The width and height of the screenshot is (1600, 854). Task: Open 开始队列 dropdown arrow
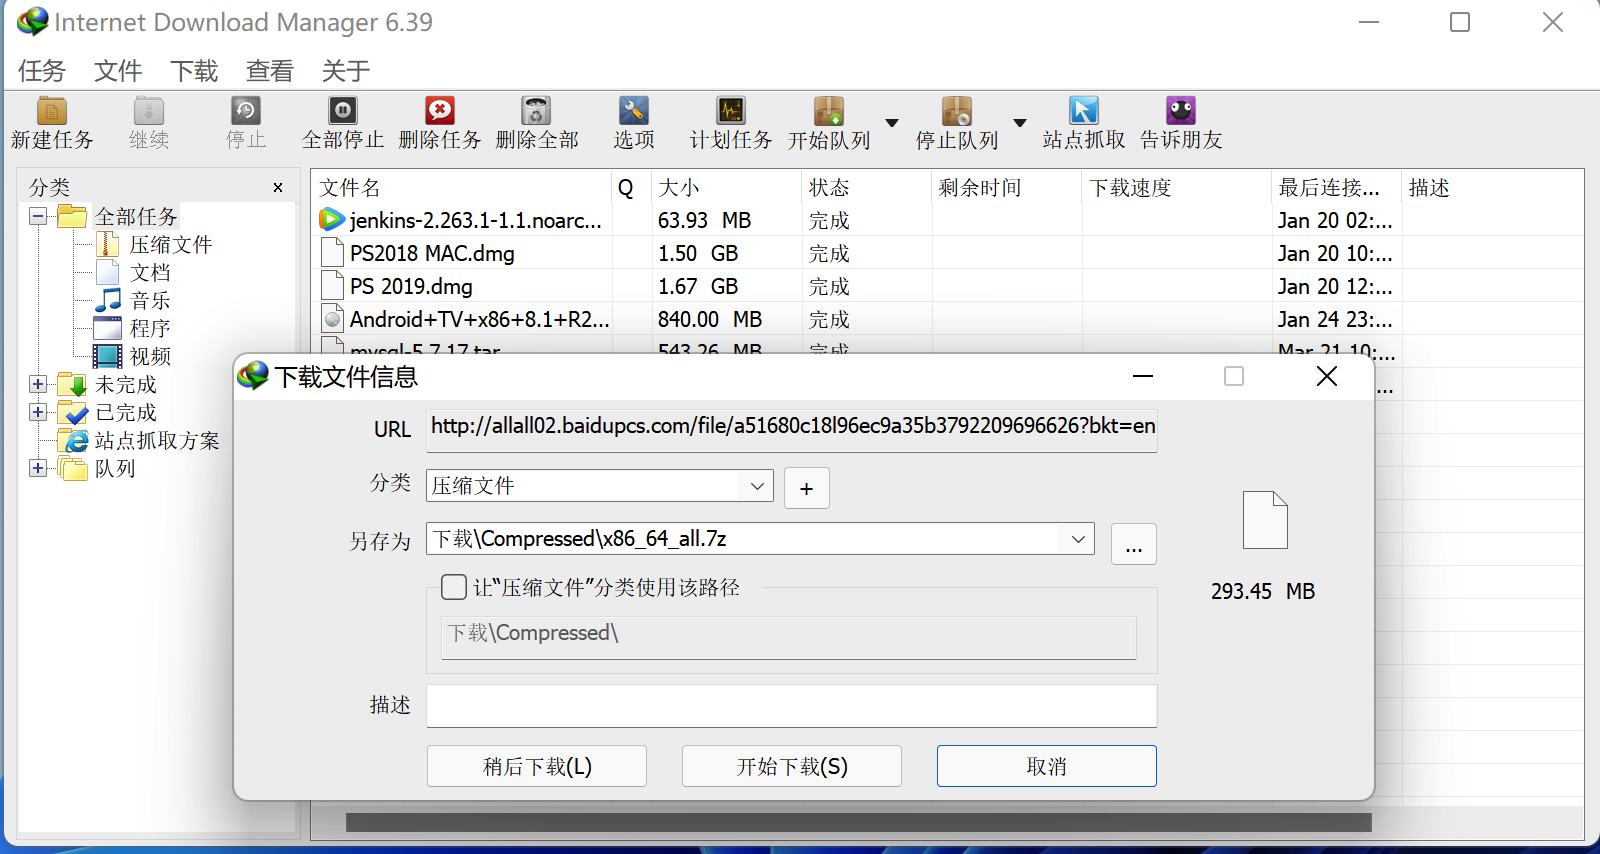click(x=892, y=123)
